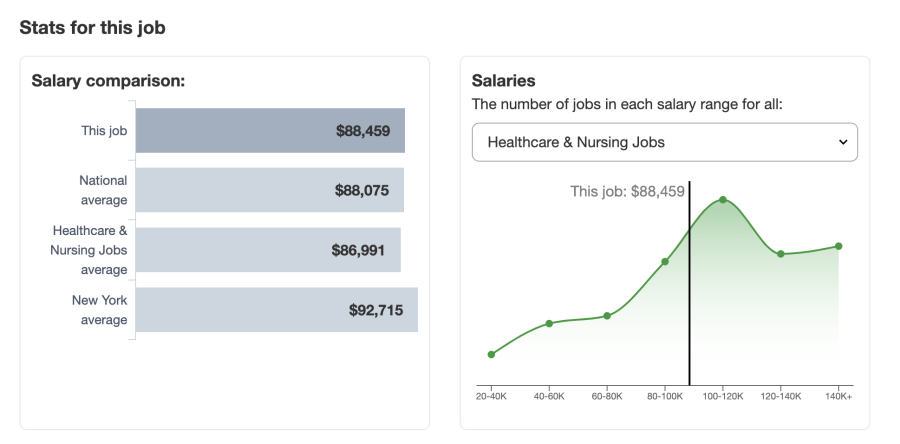
Task: Click the 100-120K axis label
Action: coord(723,396)
